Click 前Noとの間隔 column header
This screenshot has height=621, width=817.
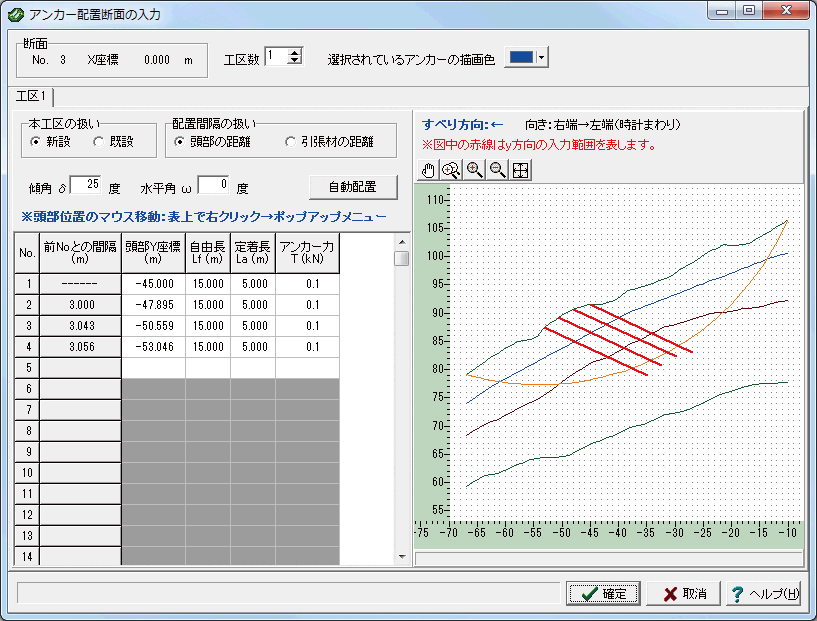(81, 253)
